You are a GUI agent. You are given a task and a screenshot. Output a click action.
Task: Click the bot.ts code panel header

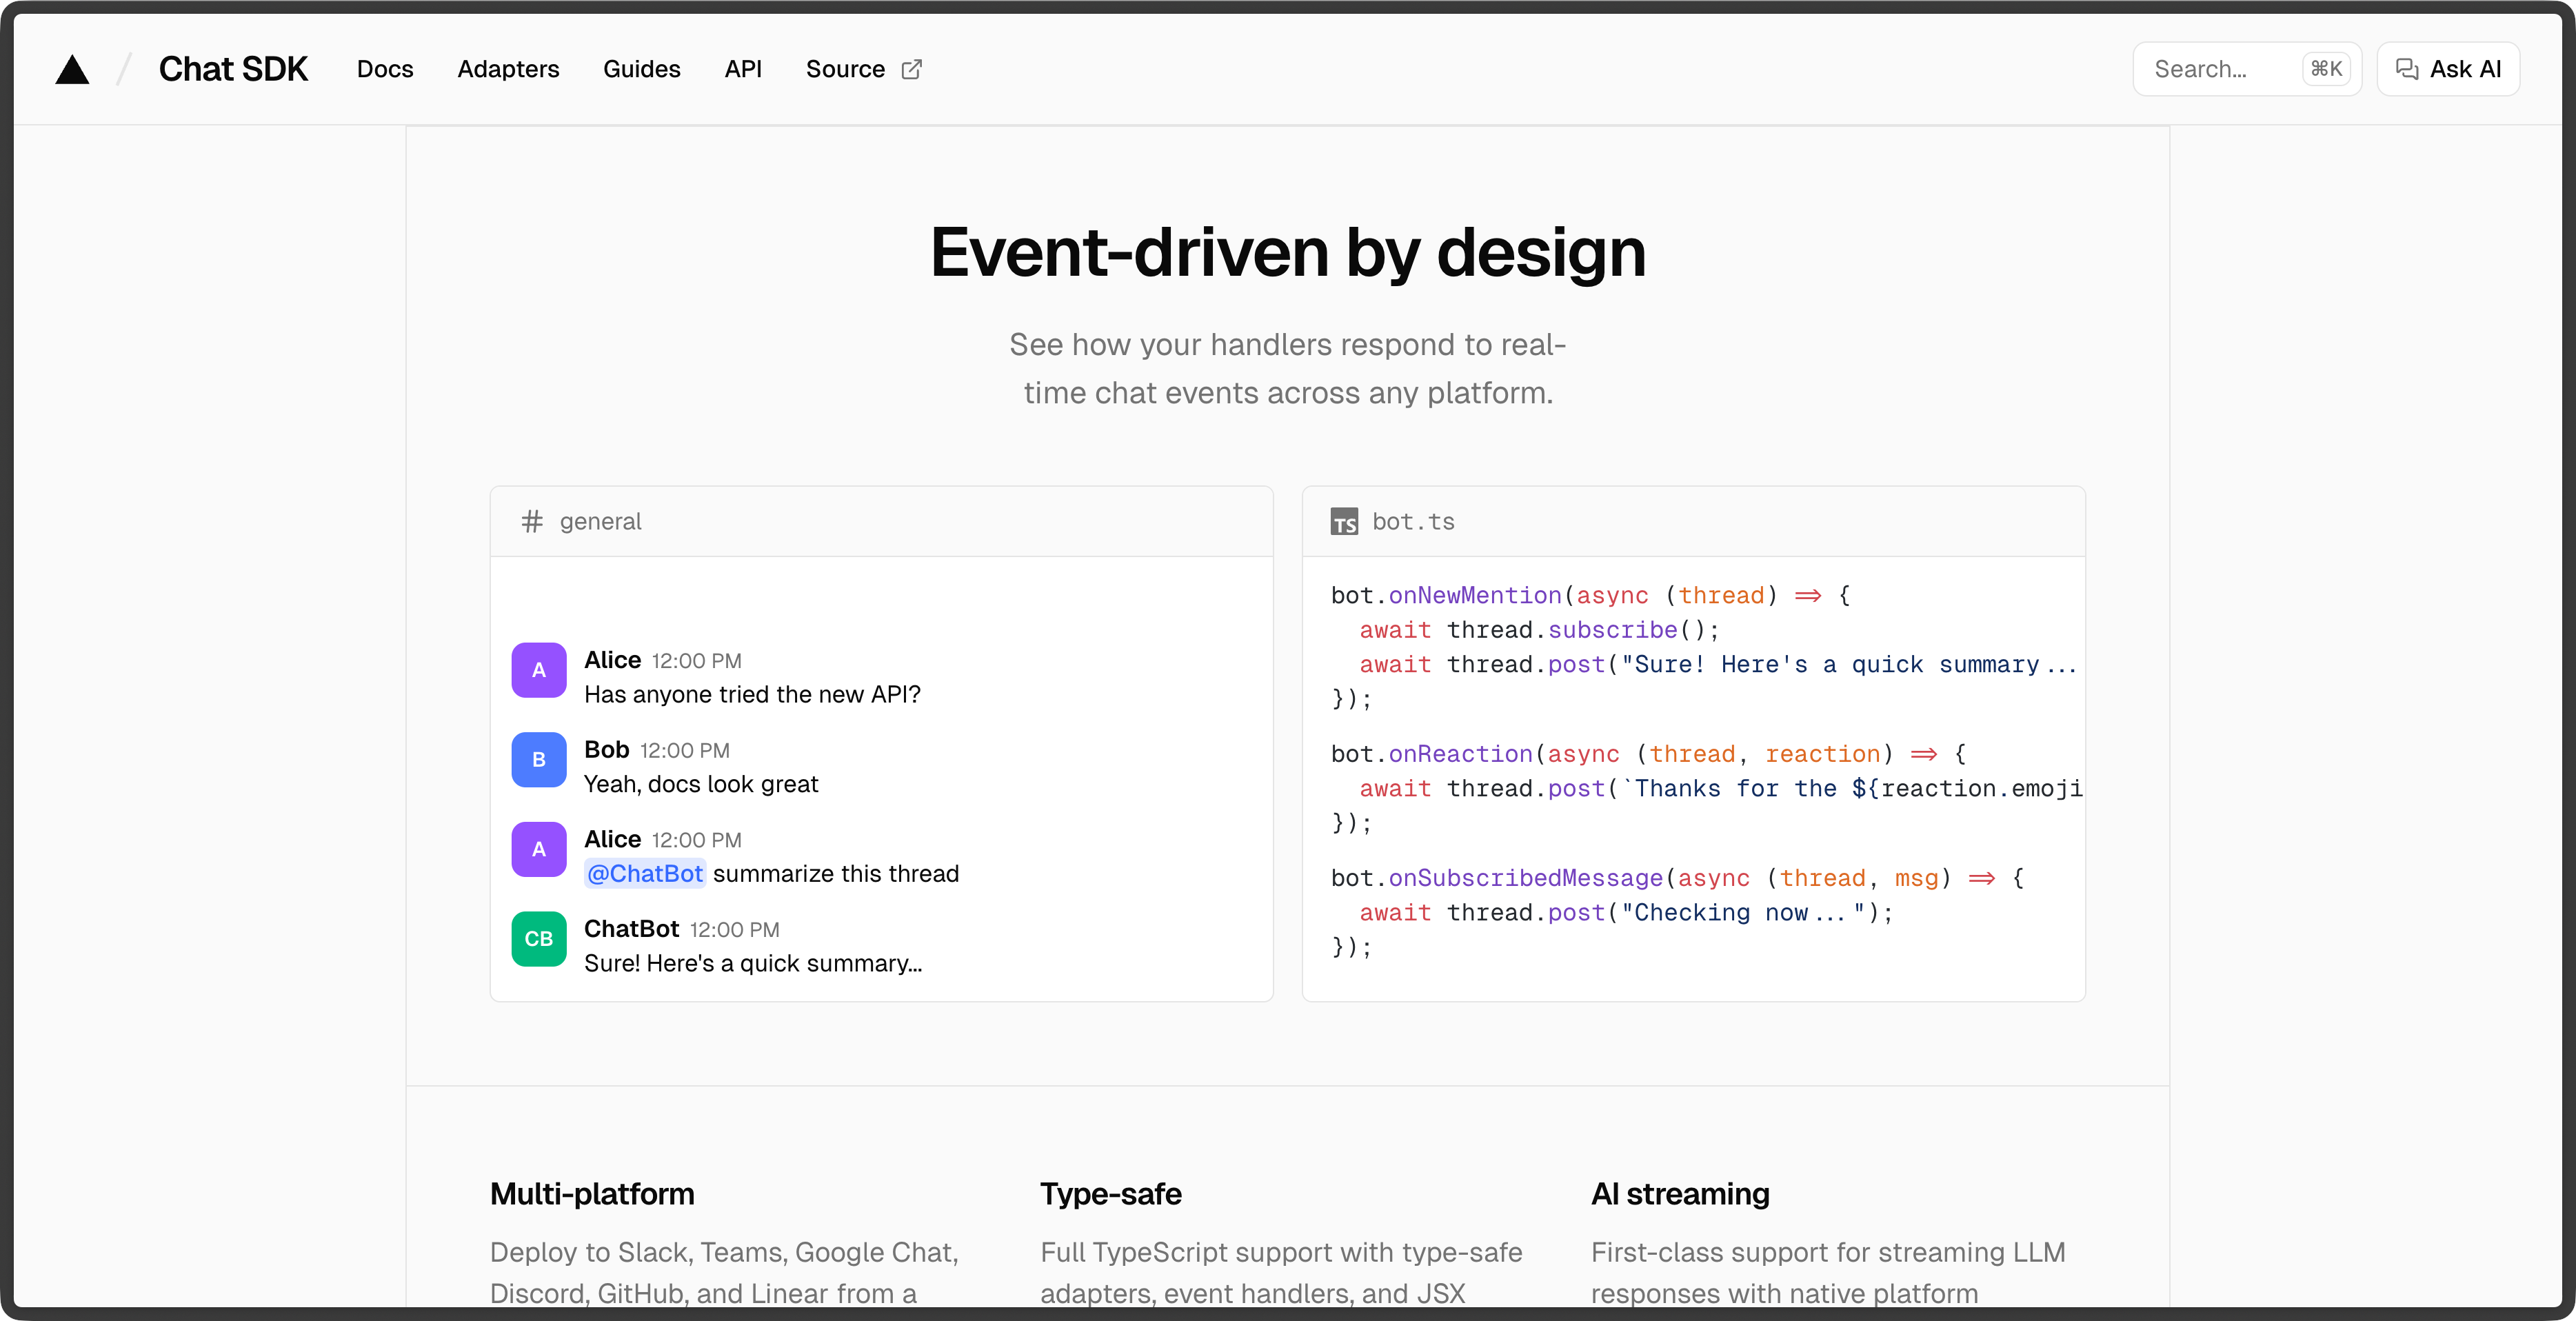coord(1693,521)
